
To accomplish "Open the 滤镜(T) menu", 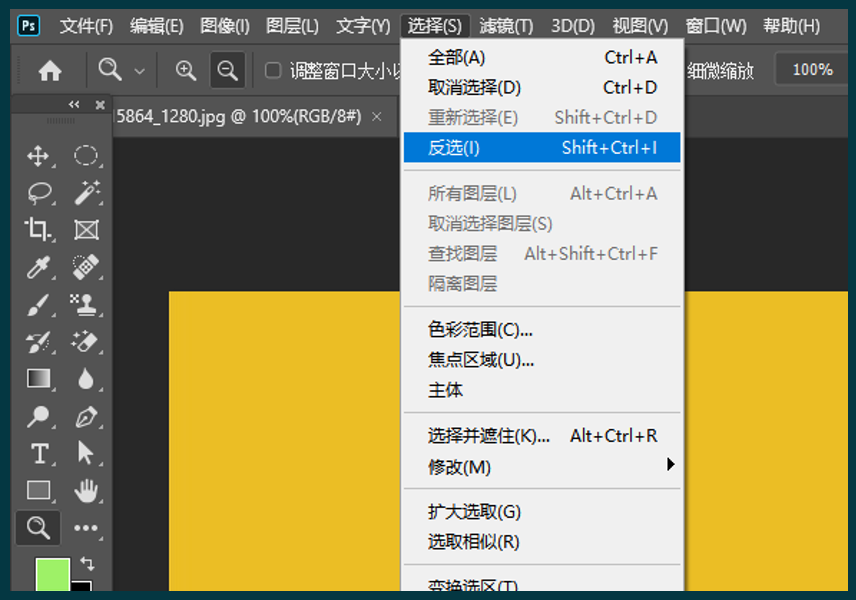I will coord(506,26).
